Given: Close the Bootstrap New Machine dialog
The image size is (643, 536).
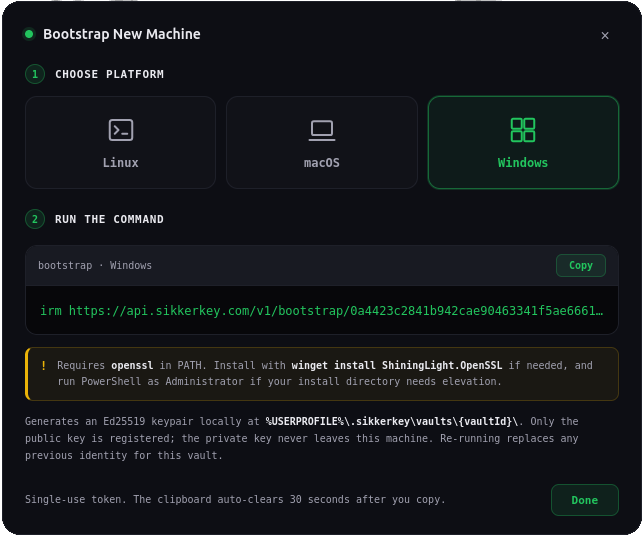Looking at the screenshot, I should point(605,36).
